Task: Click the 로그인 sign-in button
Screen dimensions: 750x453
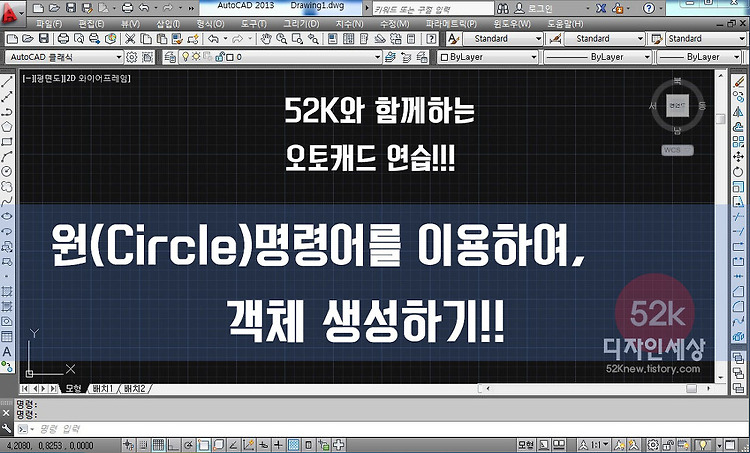Action: tap(534, 9)
